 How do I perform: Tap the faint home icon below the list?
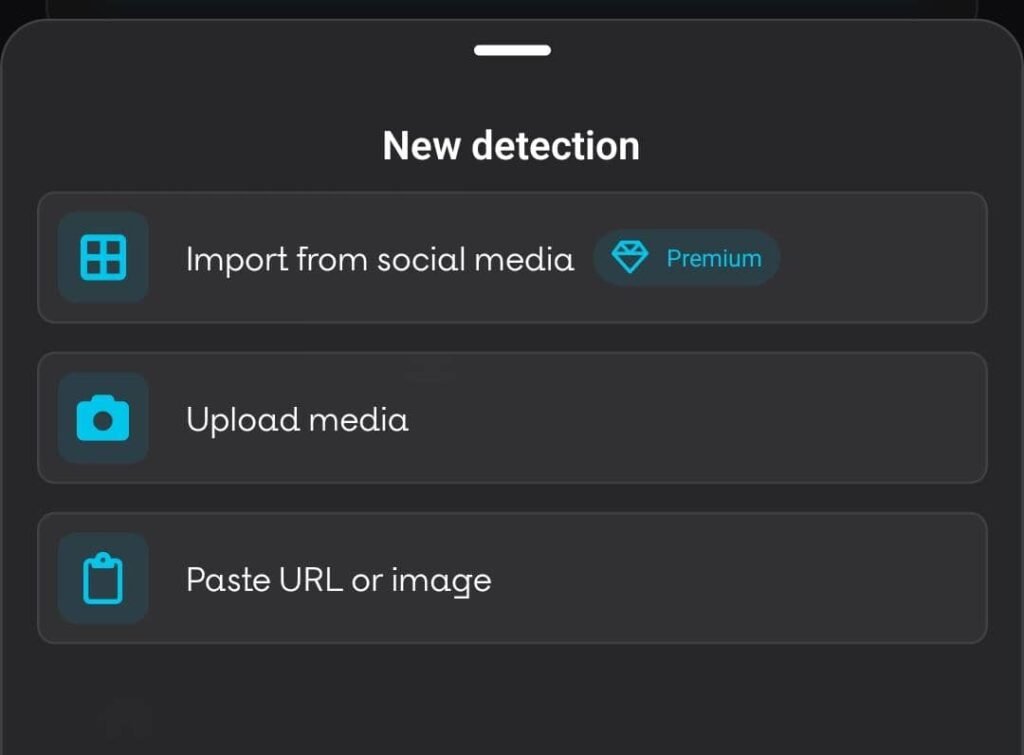click(124, 718)
